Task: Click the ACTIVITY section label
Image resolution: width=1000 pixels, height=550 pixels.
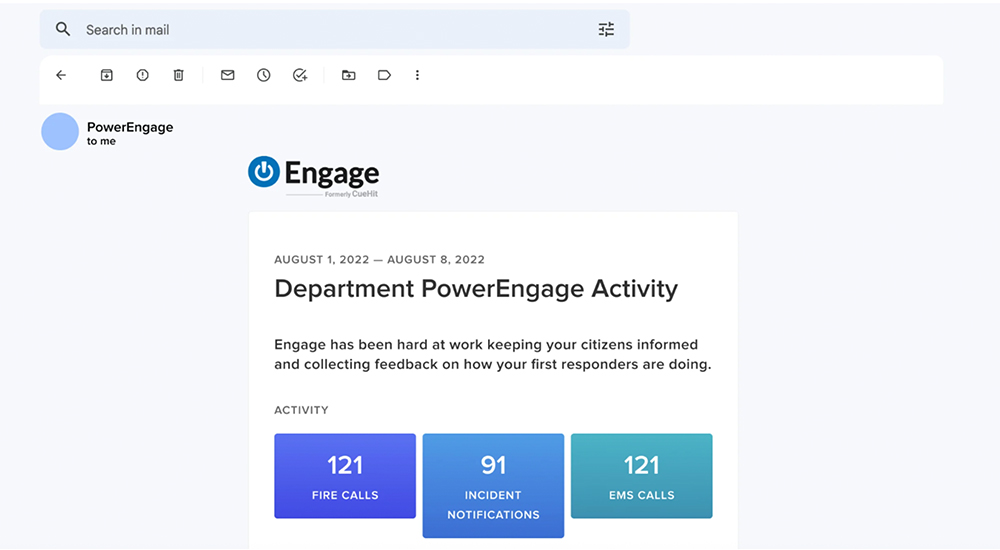Action: pyautogui.click(x=301, y=410)
